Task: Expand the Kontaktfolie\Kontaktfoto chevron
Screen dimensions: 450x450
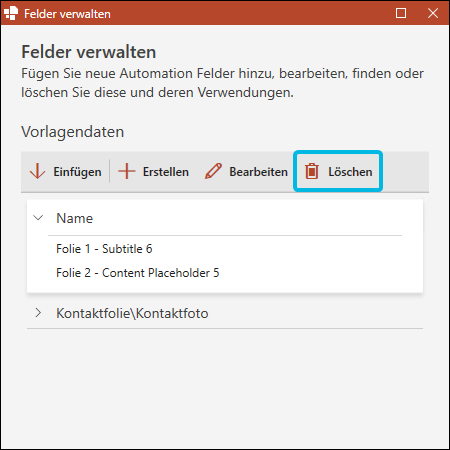Action: (x=38, y=313)
